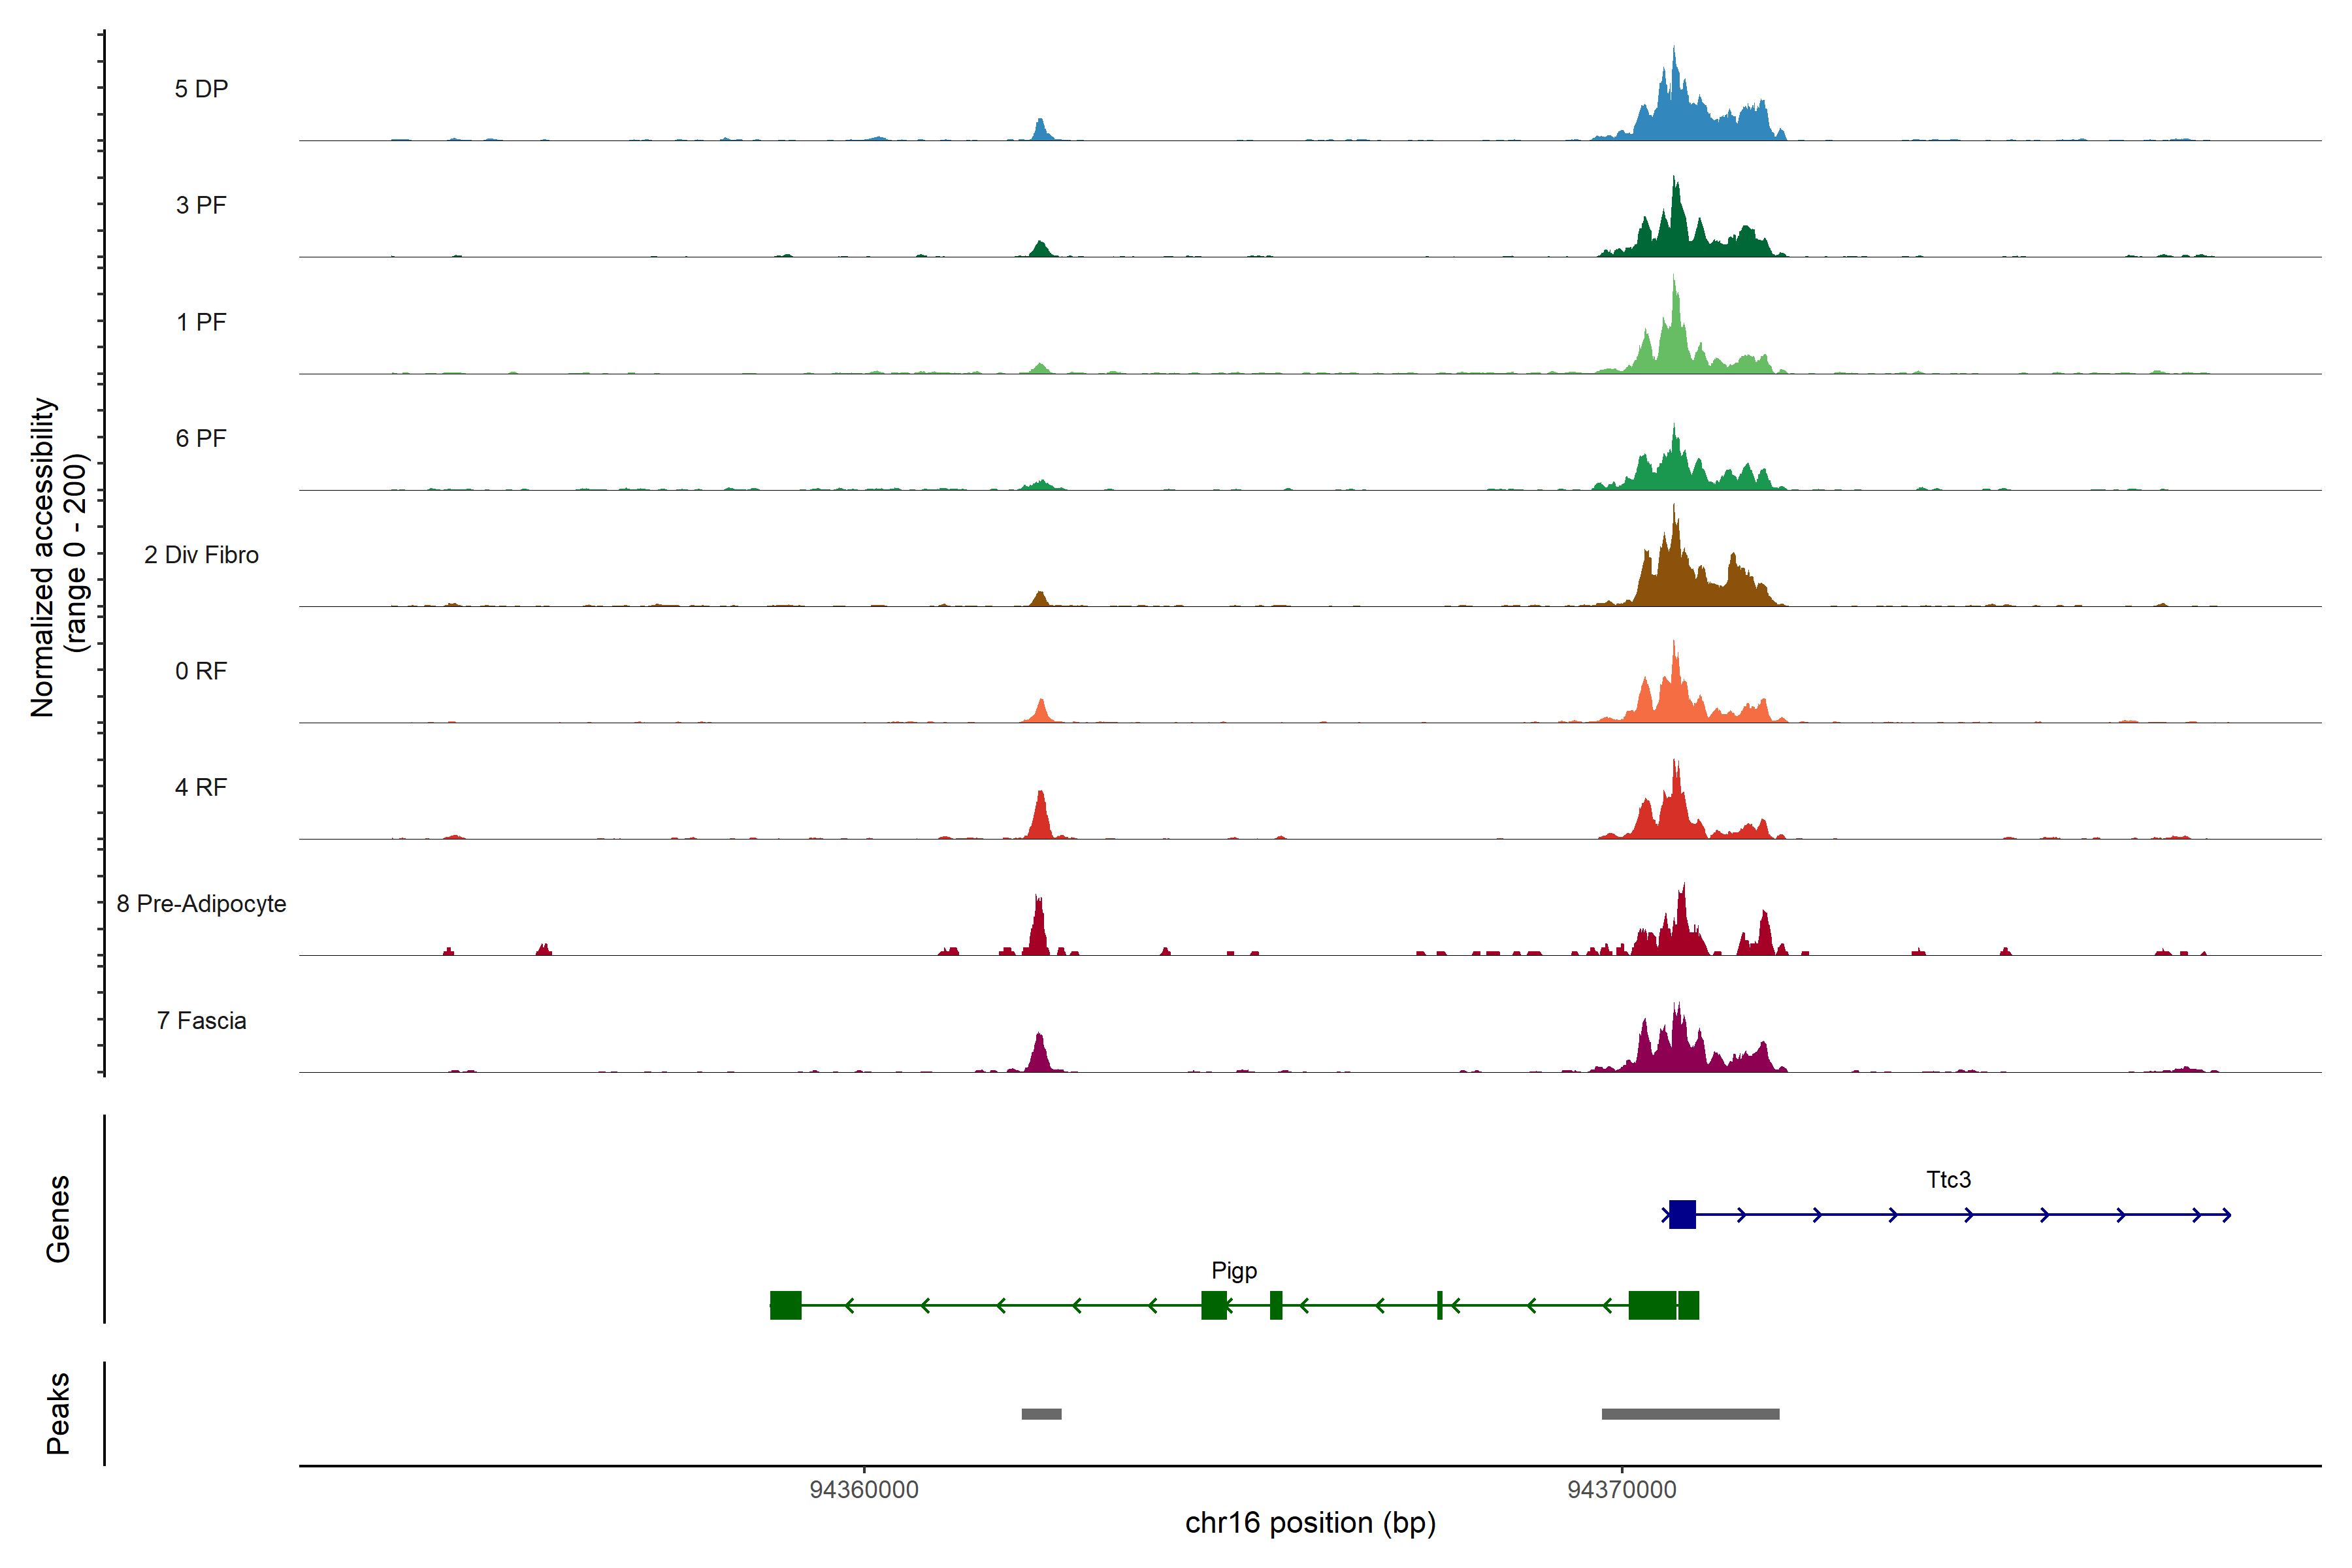Click the 5 DP track label
2352x1568 pixels.
click(201, 89)
